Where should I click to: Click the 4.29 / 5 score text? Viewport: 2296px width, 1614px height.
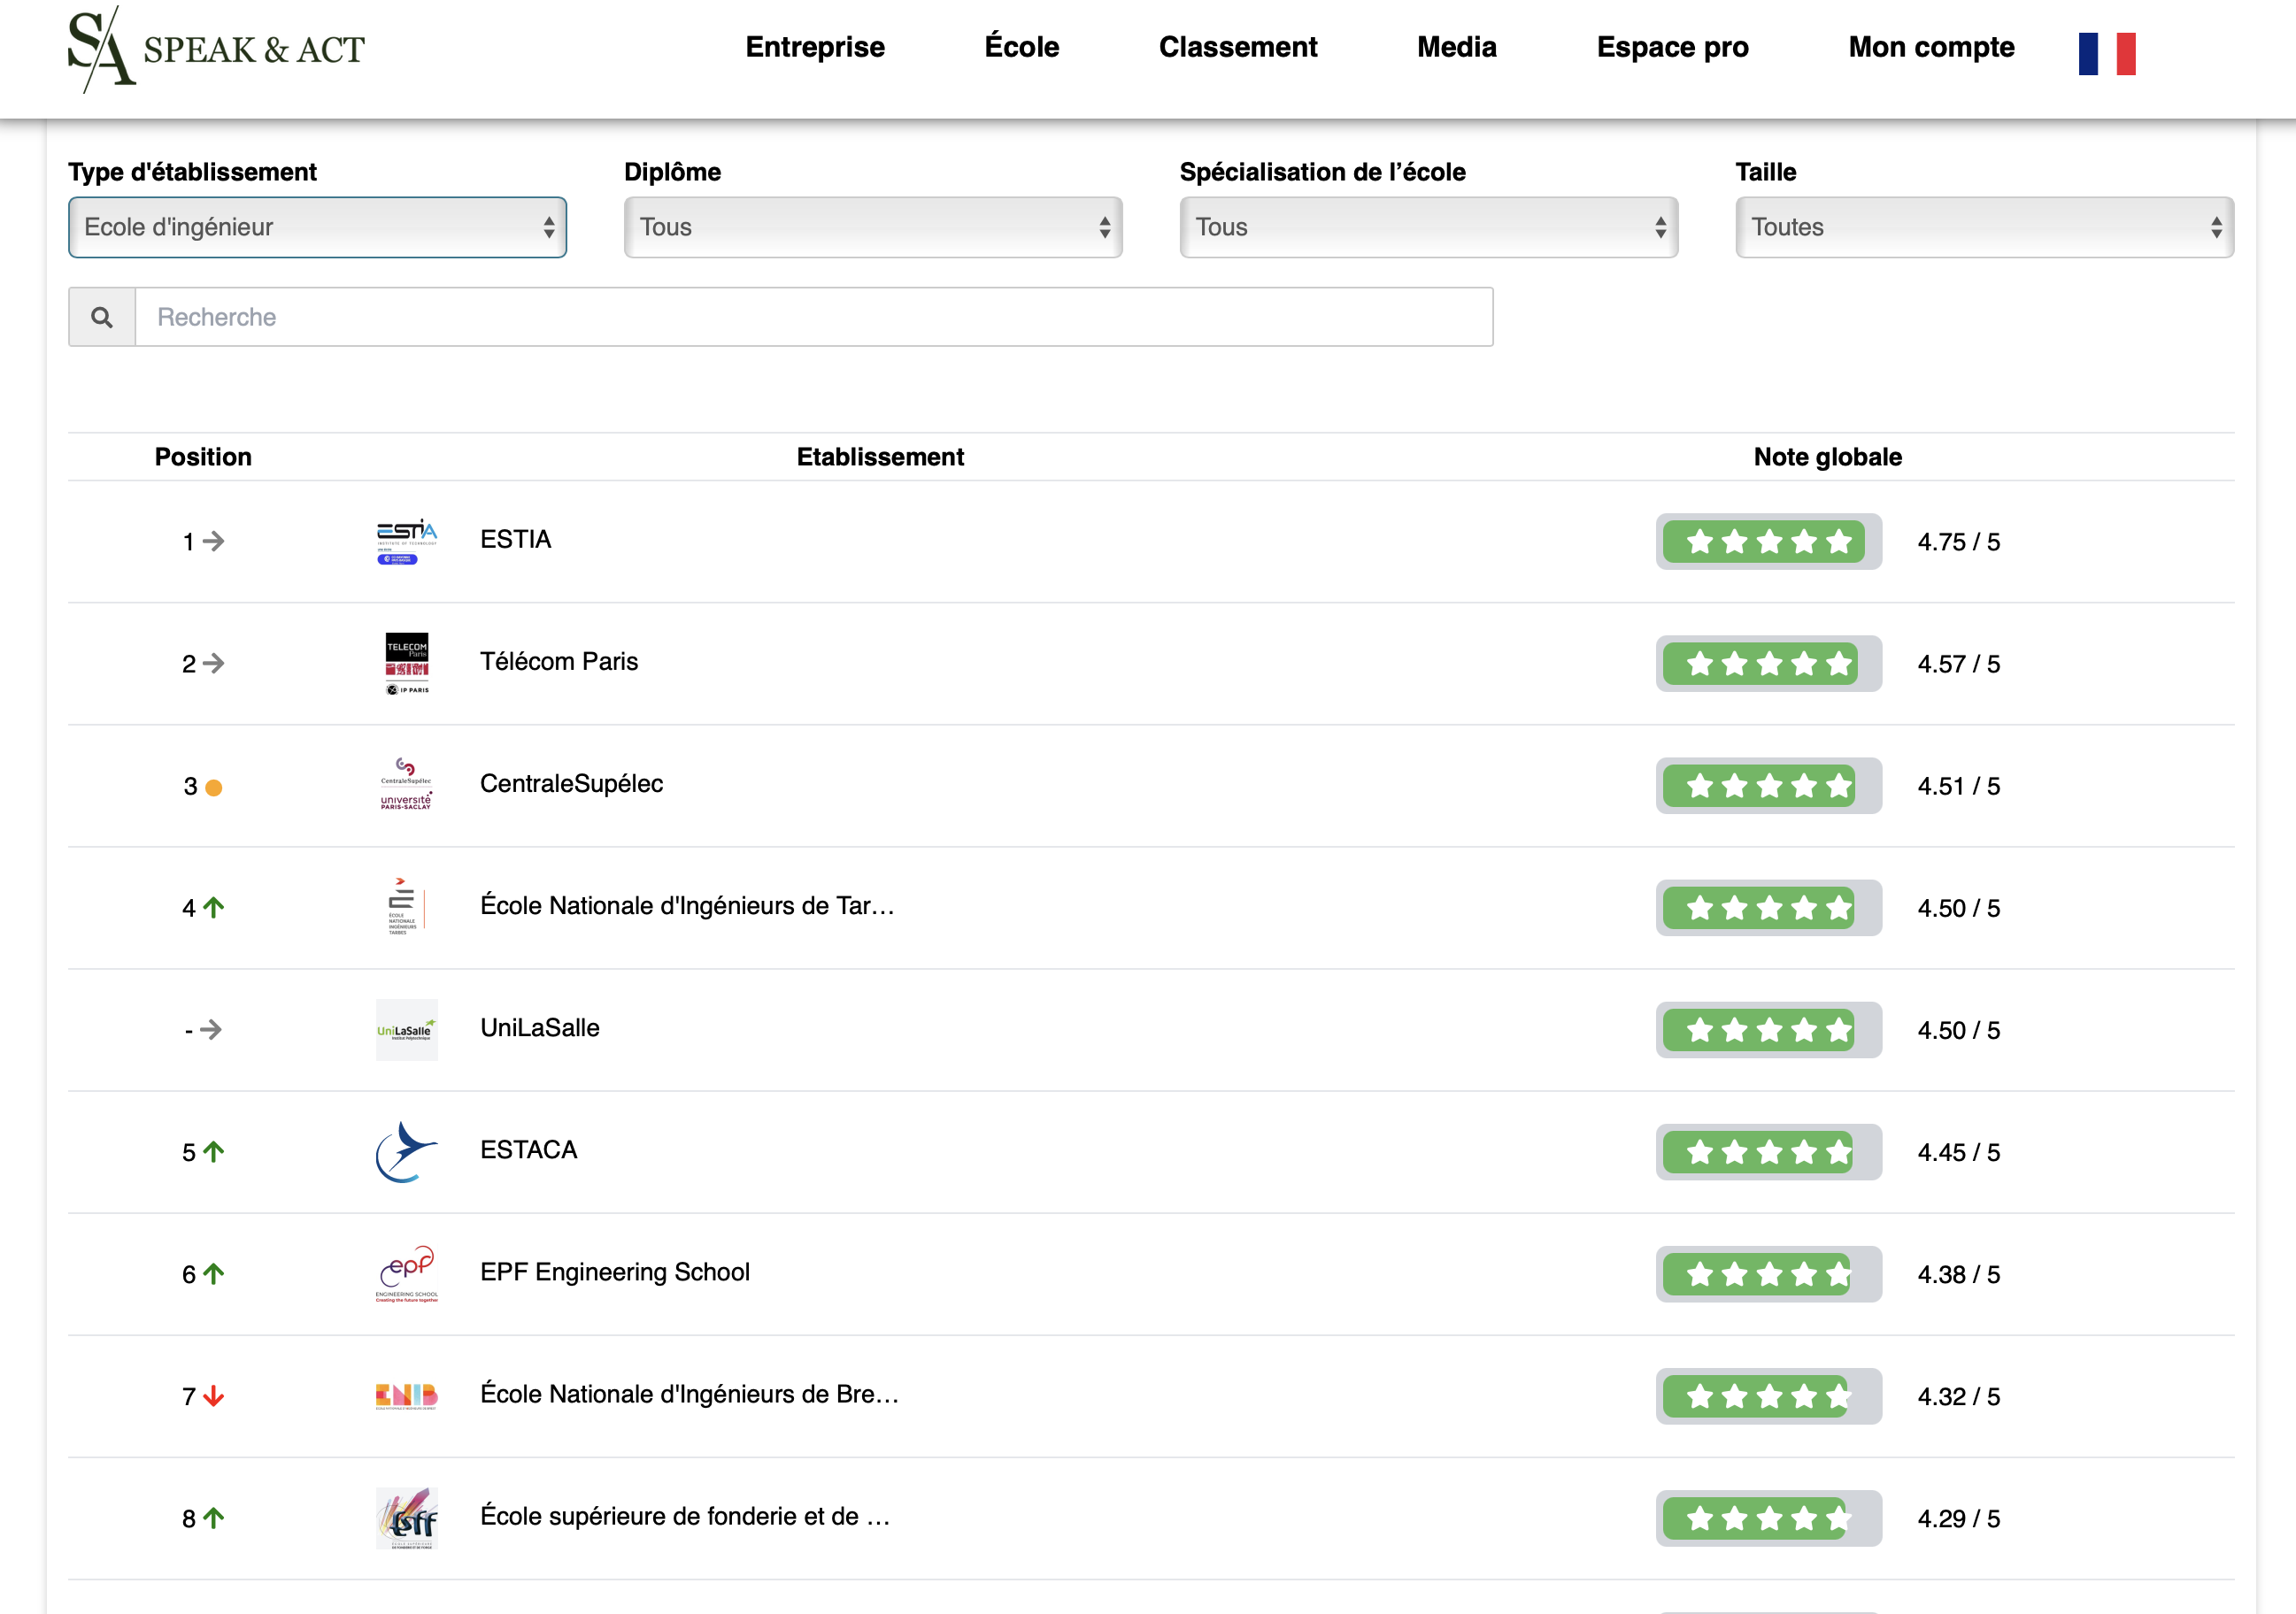(x=1958, y=1518)
